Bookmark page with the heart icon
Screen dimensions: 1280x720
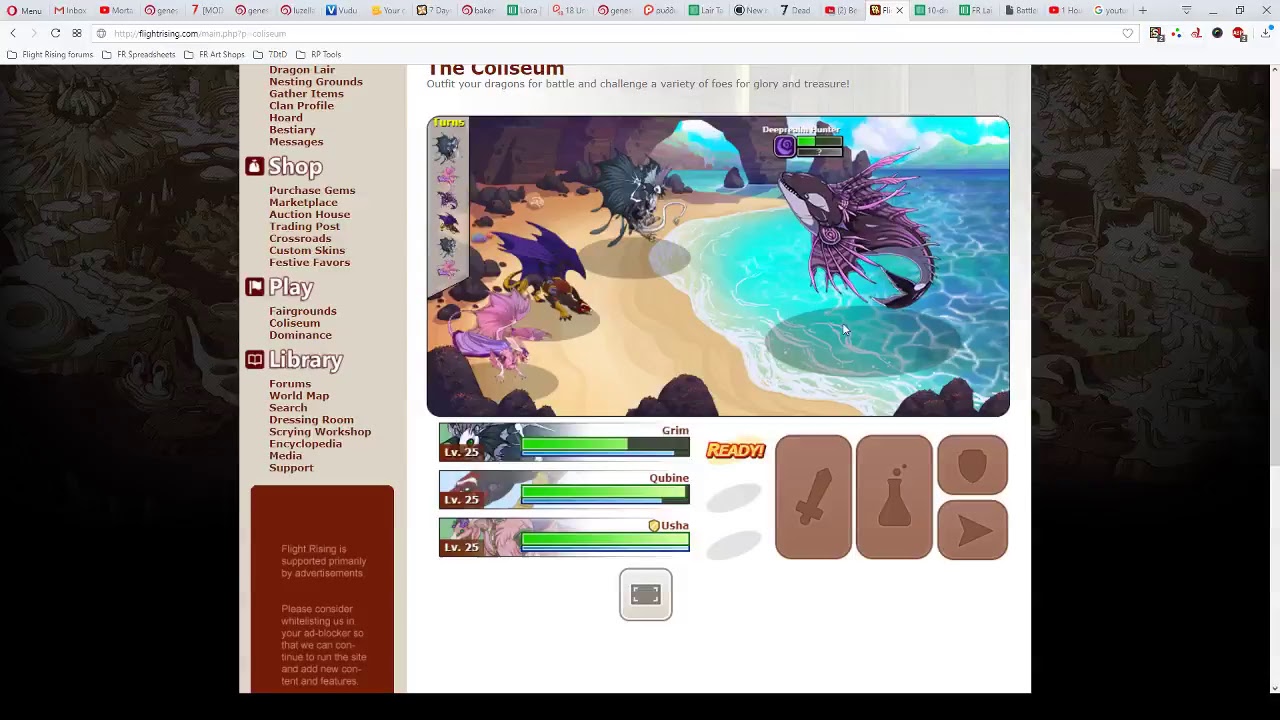1128,33
